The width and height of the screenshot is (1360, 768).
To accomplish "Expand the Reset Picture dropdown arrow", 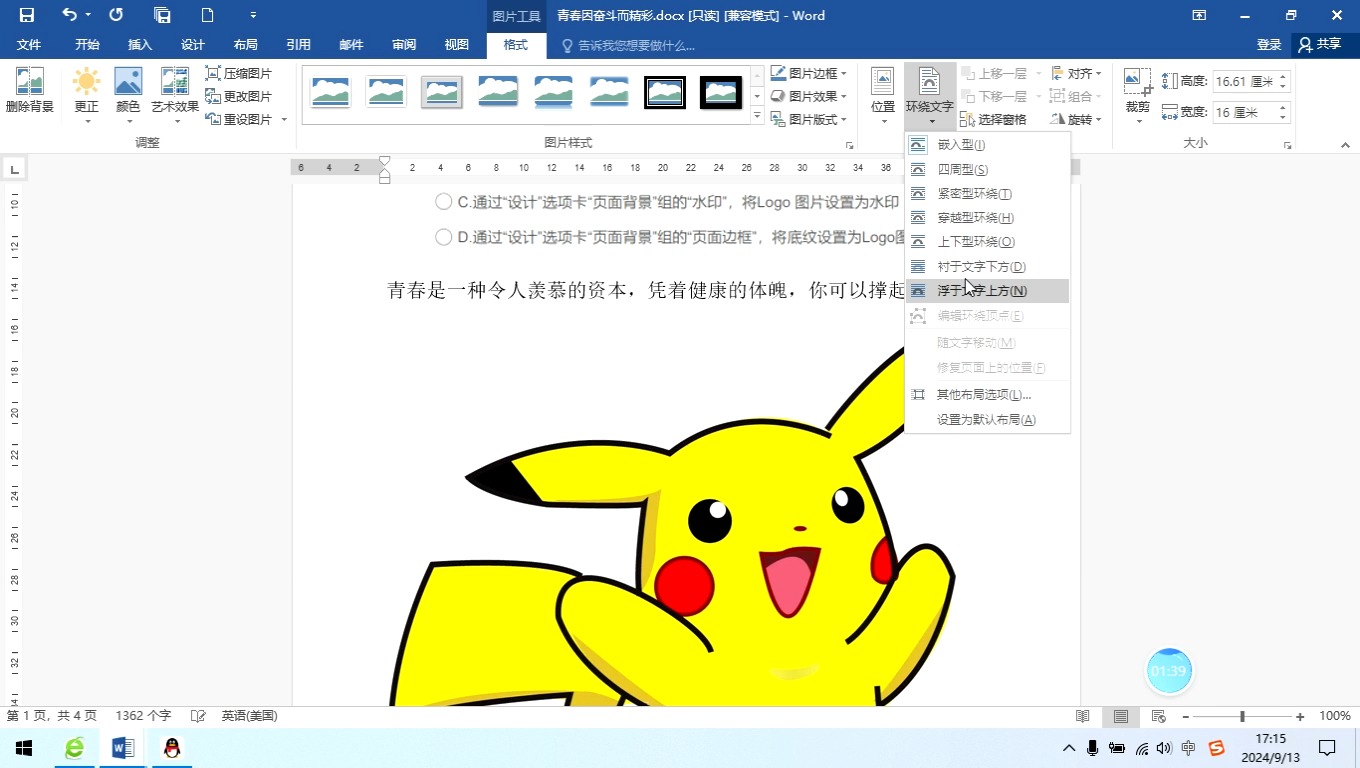I will click(284, 119).
